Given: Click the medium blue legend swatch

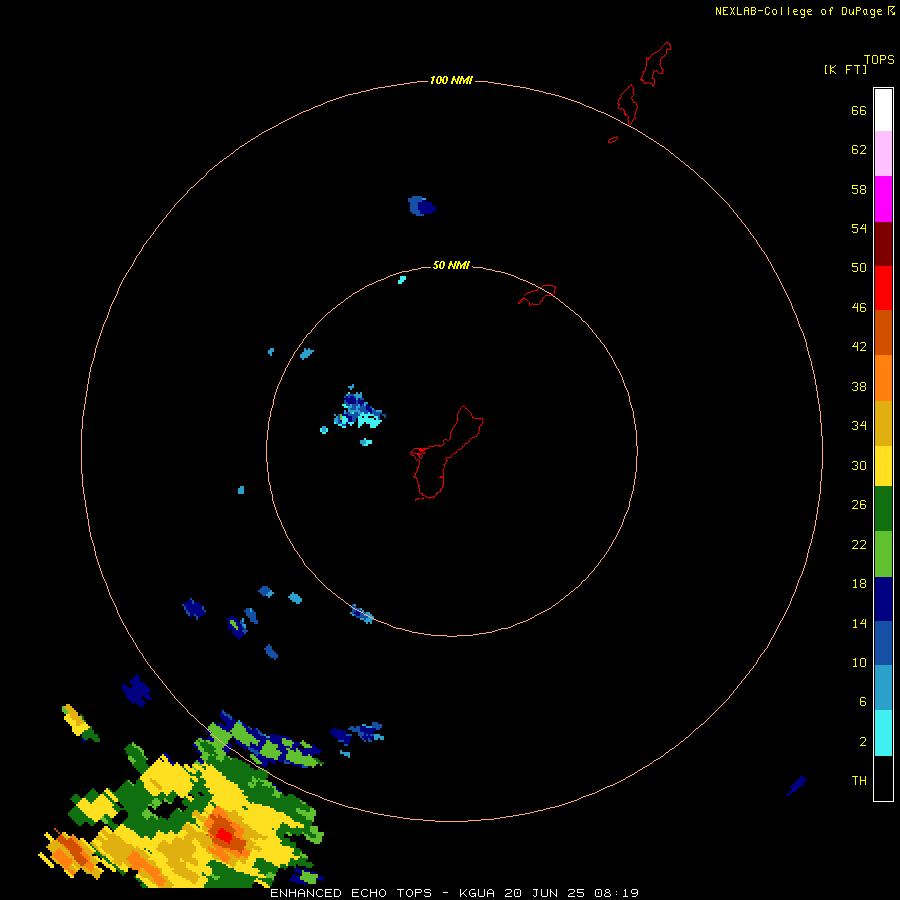Looking at the screenshot, I should (x=883, y=643).
